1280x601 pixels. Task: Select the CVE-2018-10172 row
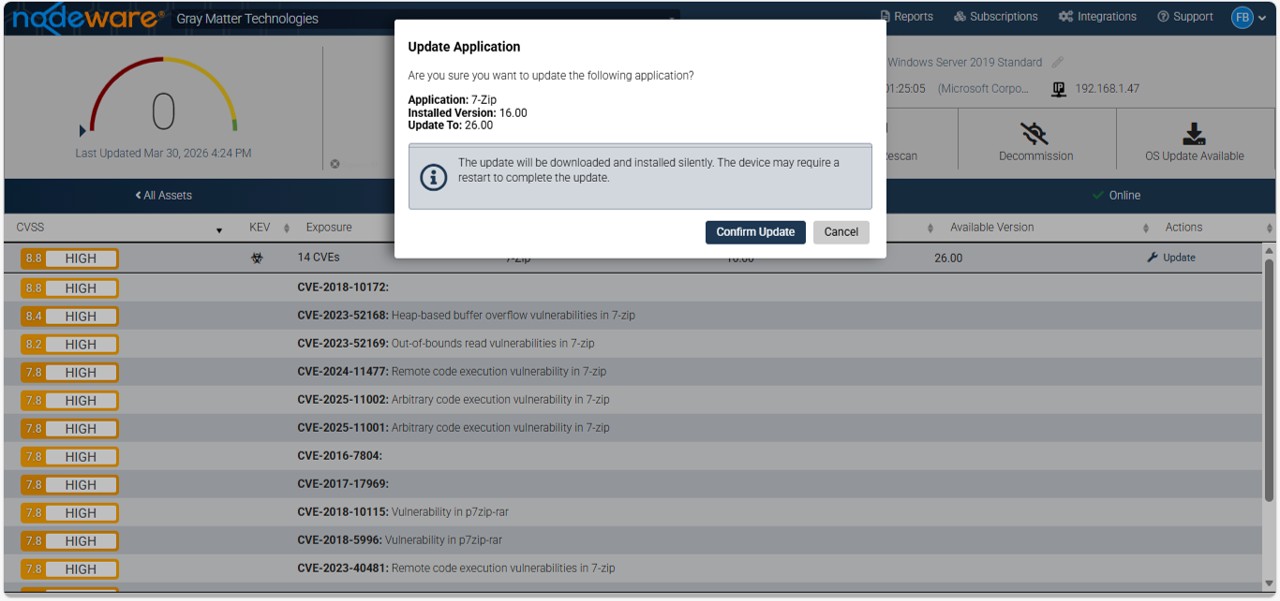[x=632, y=287]
